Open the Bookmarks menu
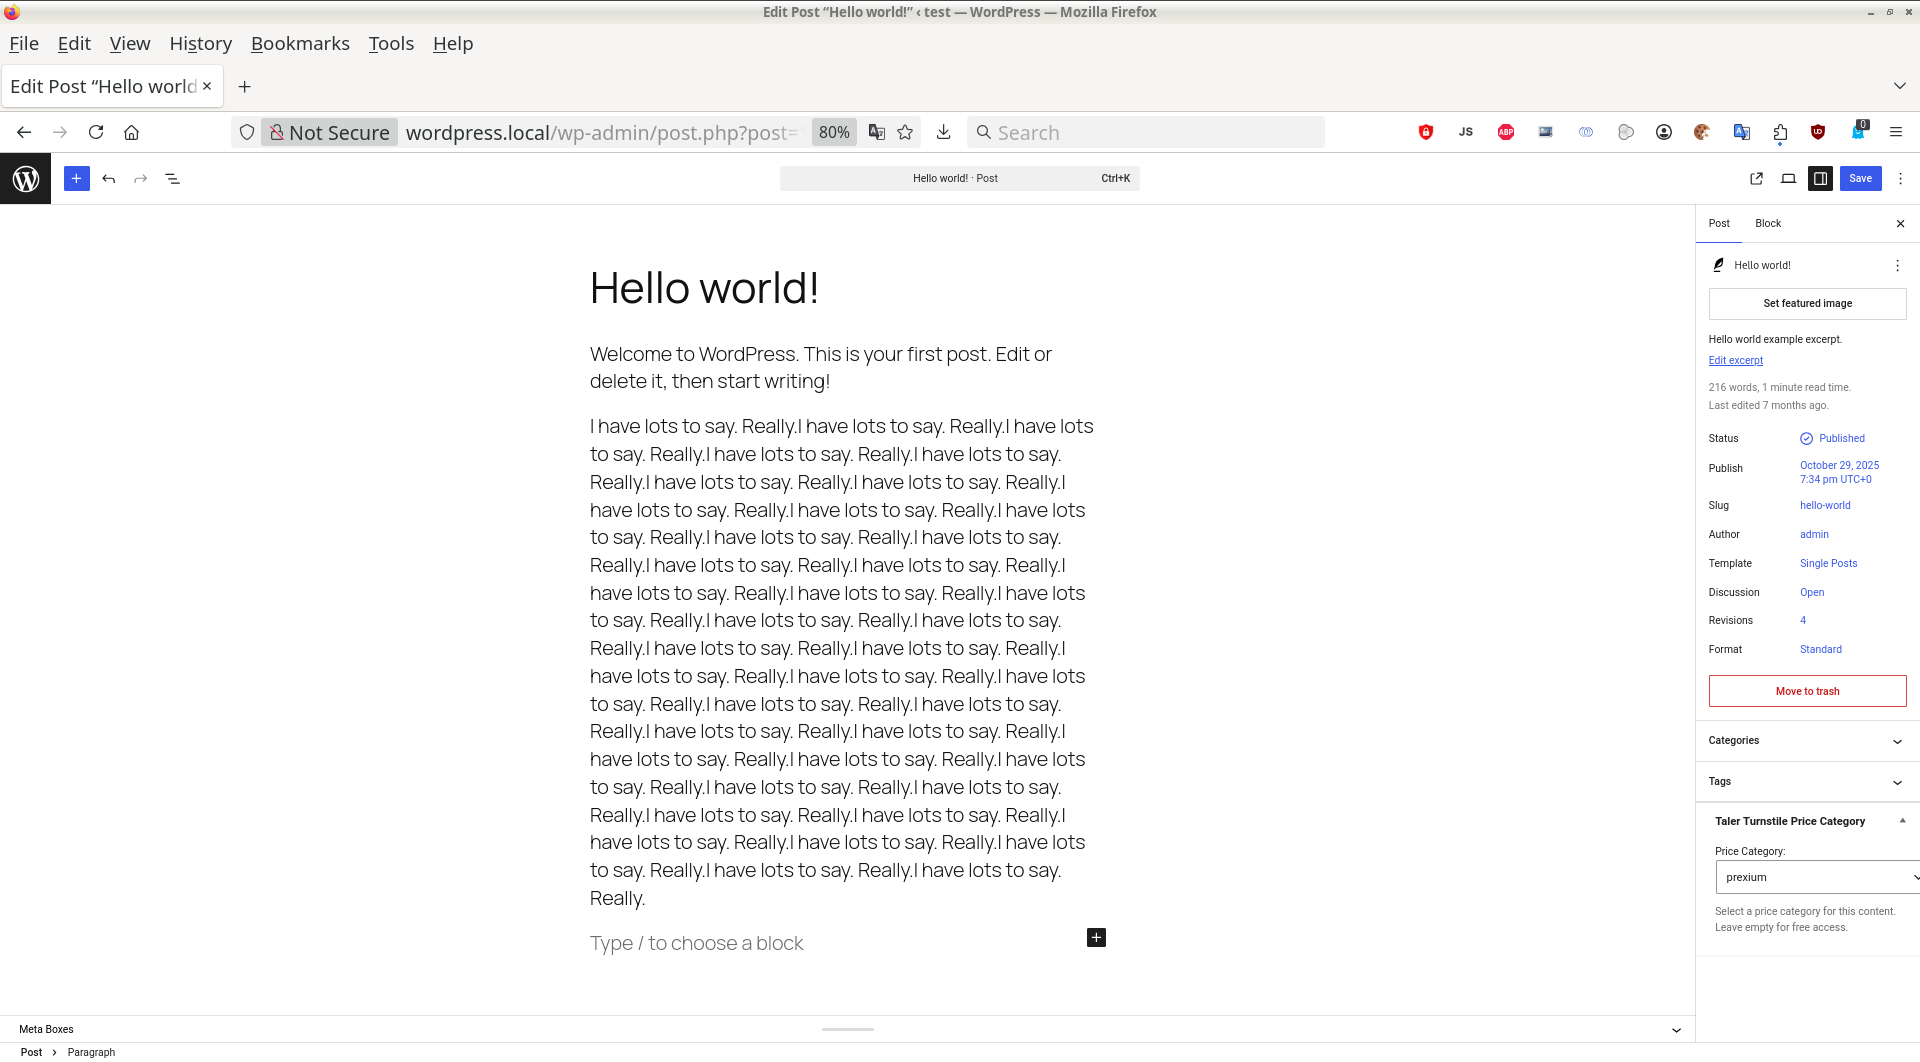Screen dimensions: 1920x1062 click(x=300, y=44)
